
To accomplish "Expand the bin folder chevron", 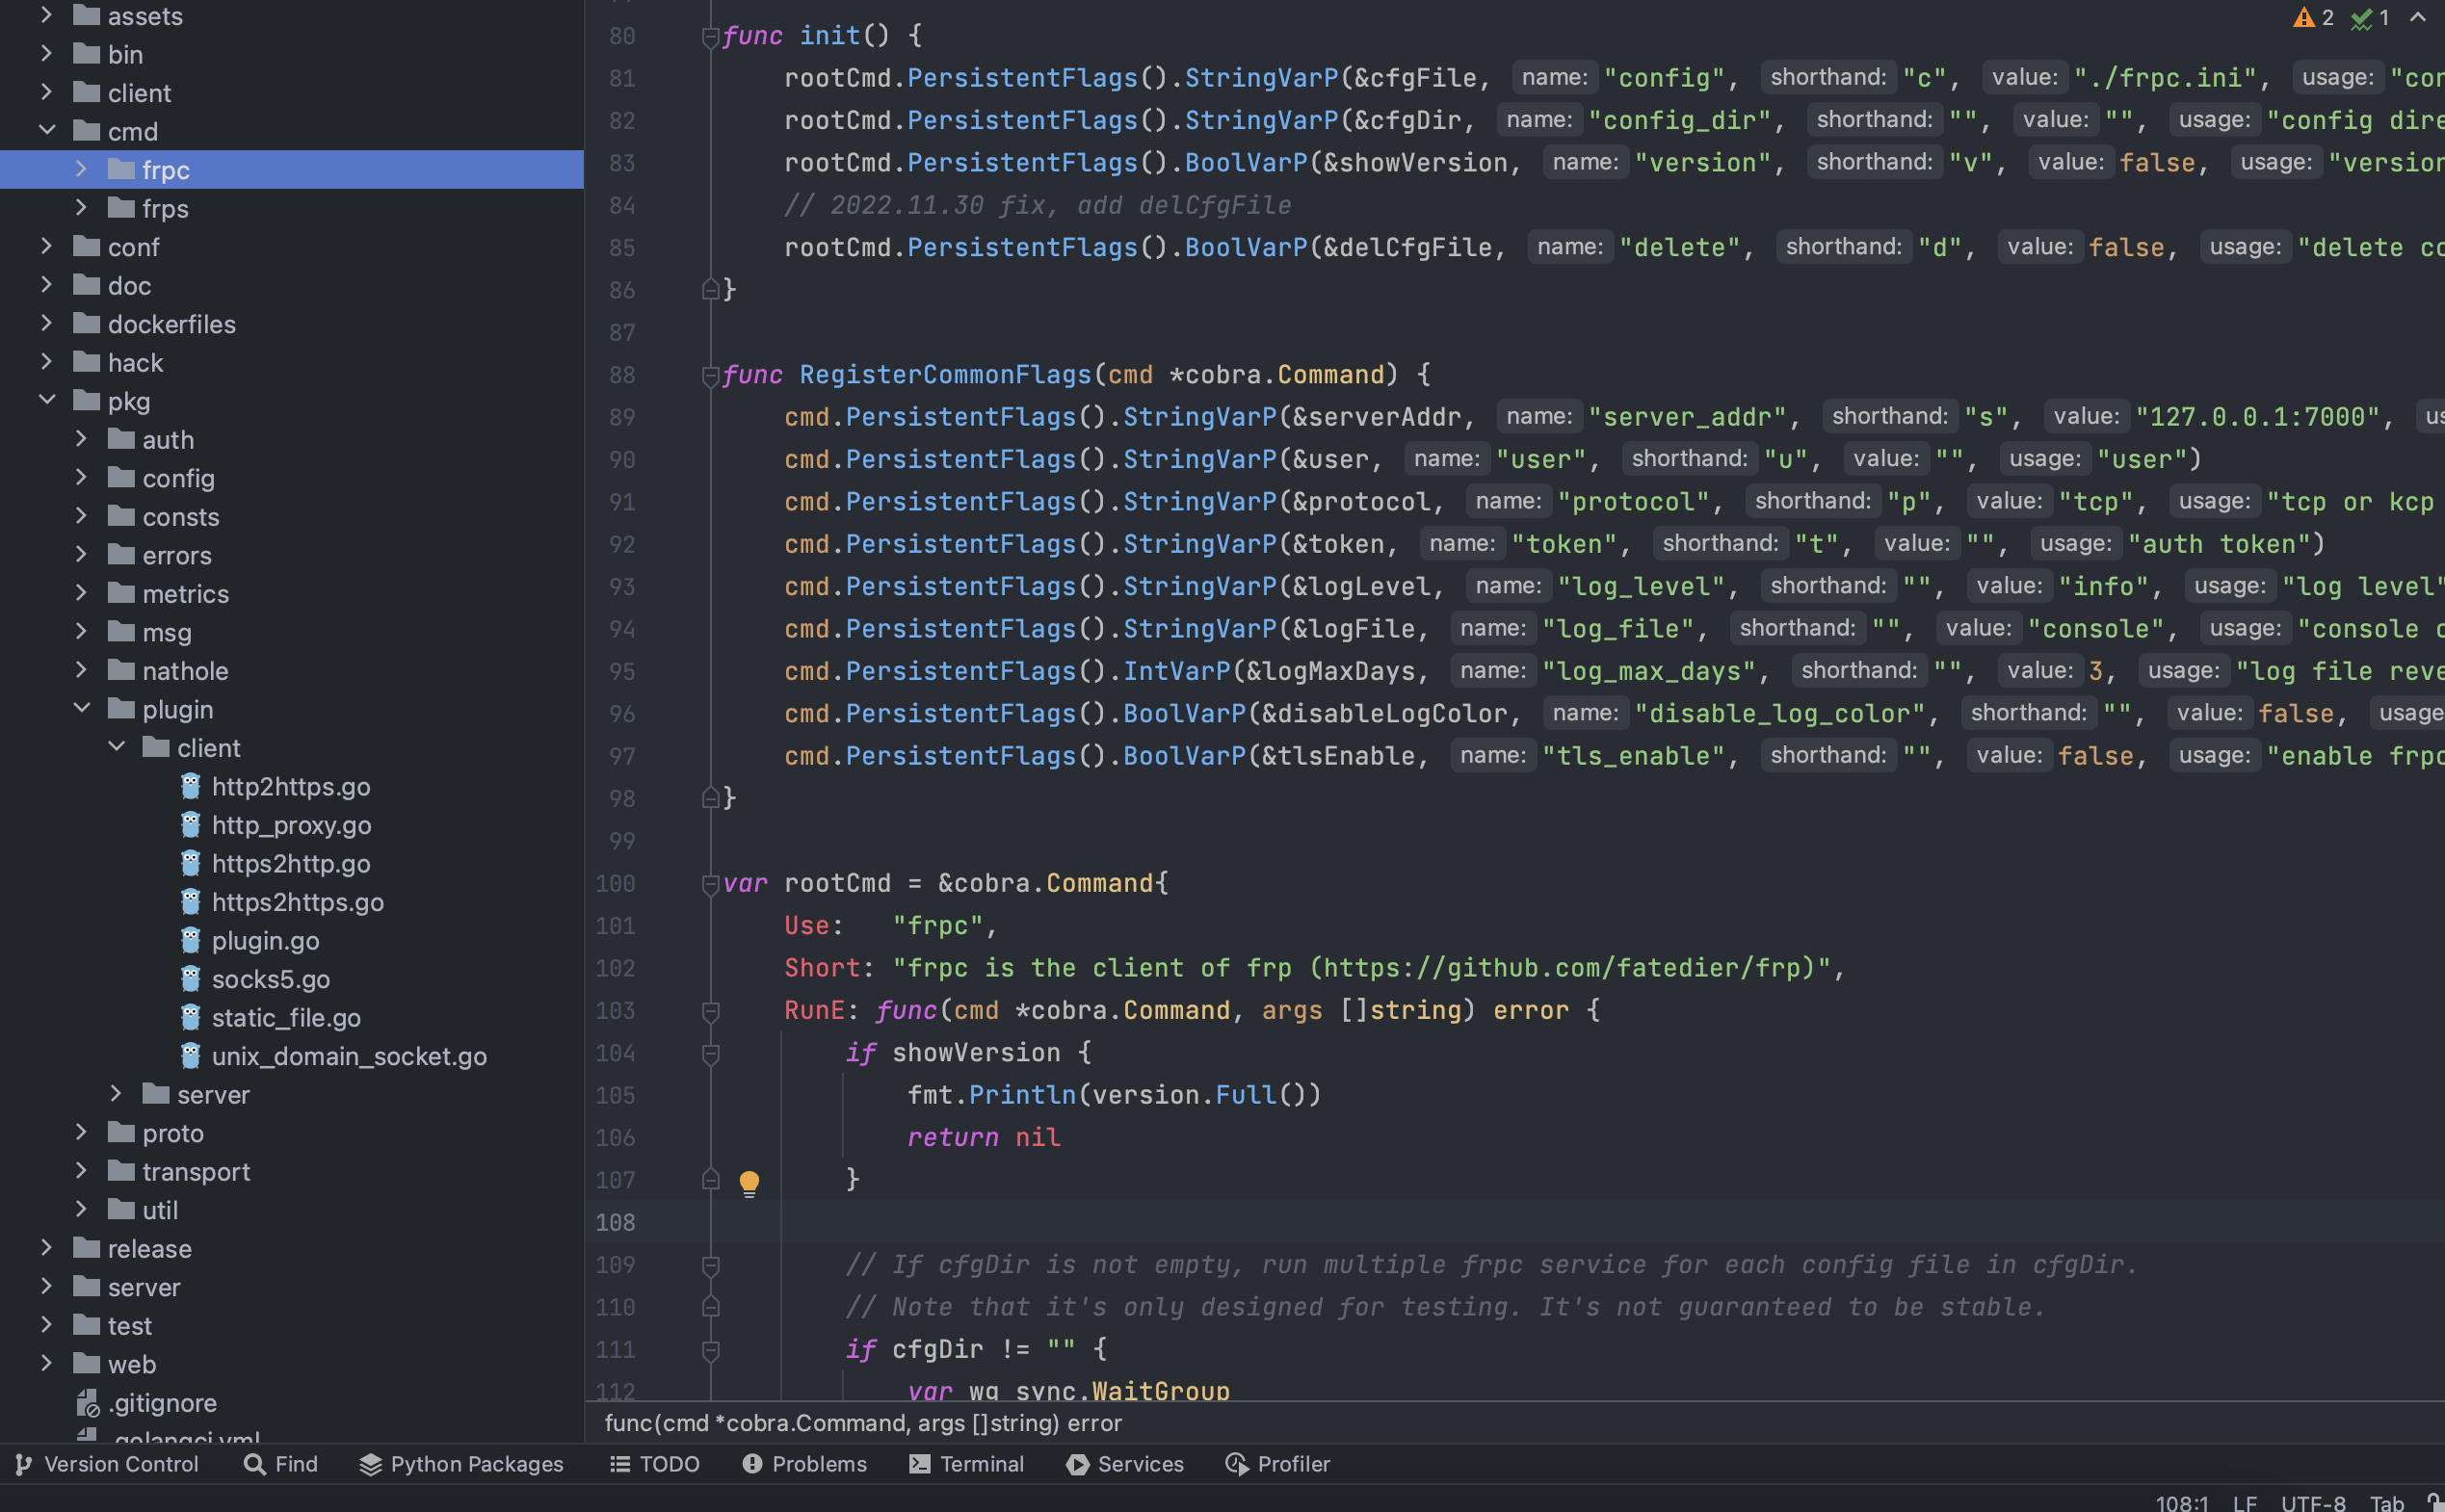I will pyautogui.click(x=46, y=53).
